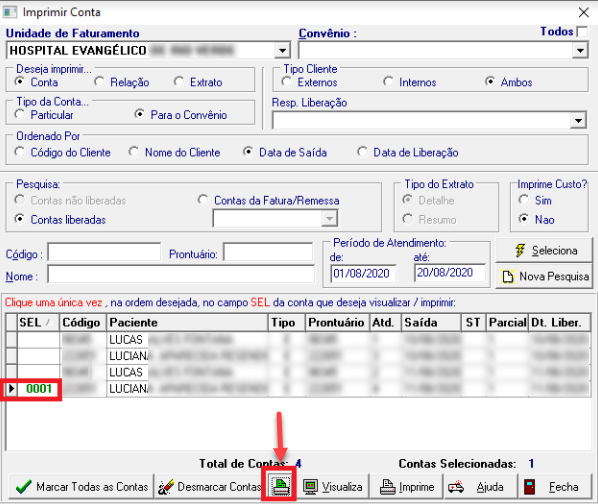
Task: Click Seleciona lightning bolt button
Action: pos(544,250)
